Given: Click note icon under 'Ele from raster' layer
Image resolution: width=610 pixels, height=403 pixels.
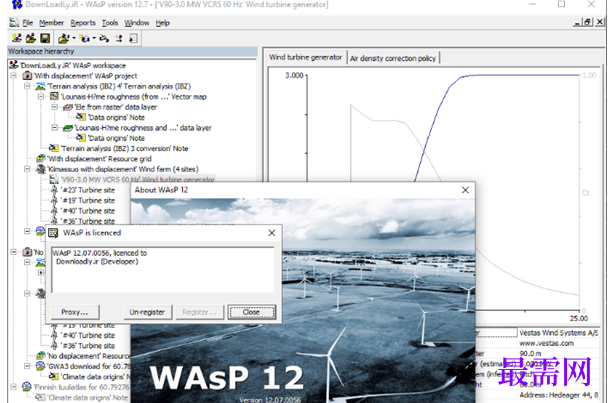Looking at the screenshot, I should point(81,117).
